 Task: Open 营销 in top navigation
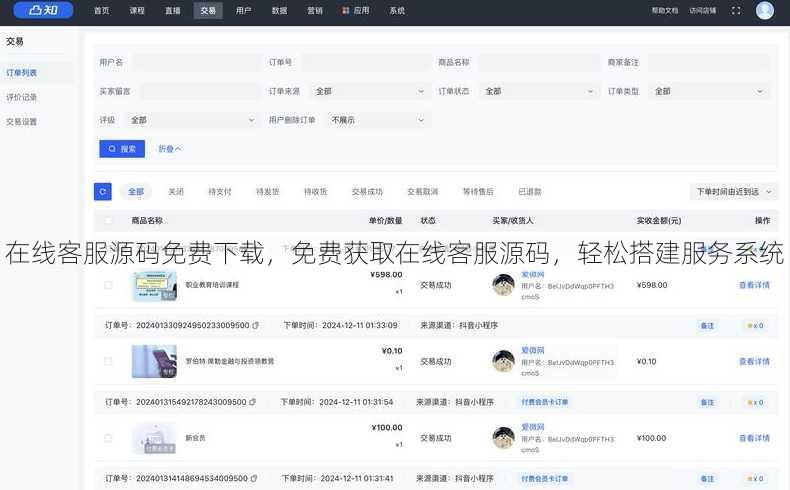pyautogui.click(x=315, y=11)
